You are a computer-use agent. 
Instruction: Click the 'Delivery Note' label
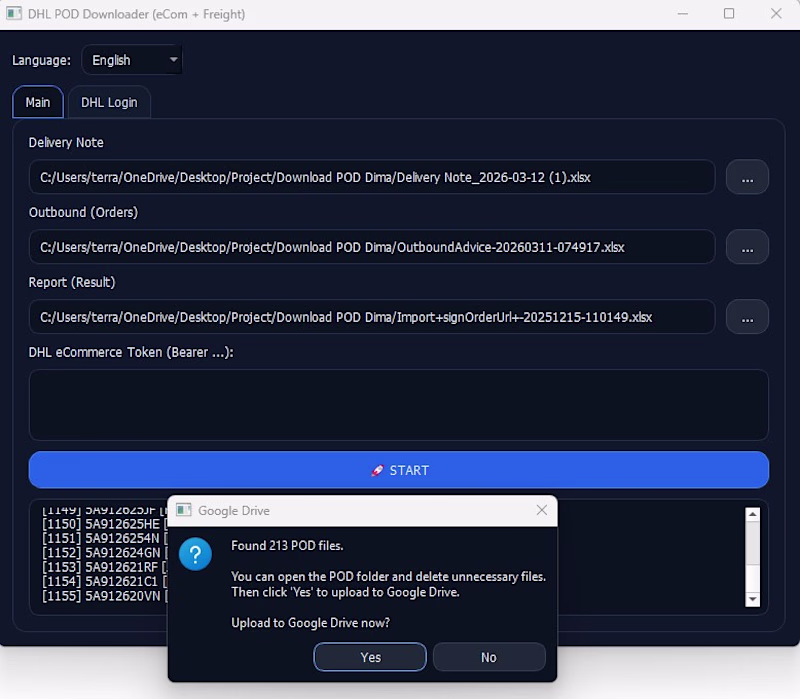pyautogui.click(x=66, y=142)
